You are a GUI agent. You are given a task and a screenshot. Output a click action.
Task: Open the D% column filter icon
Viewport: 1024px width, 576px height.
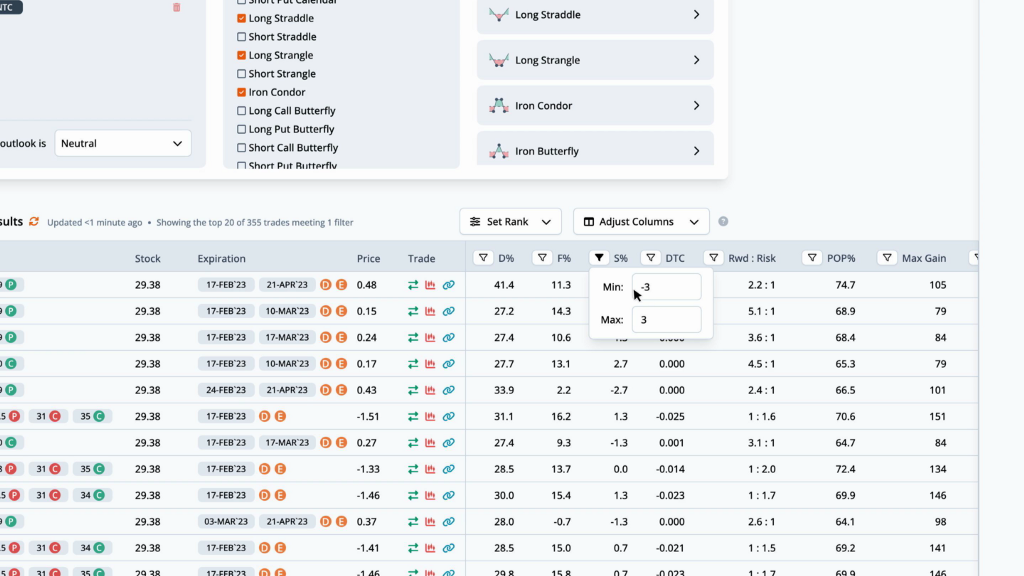pos(483,258)
